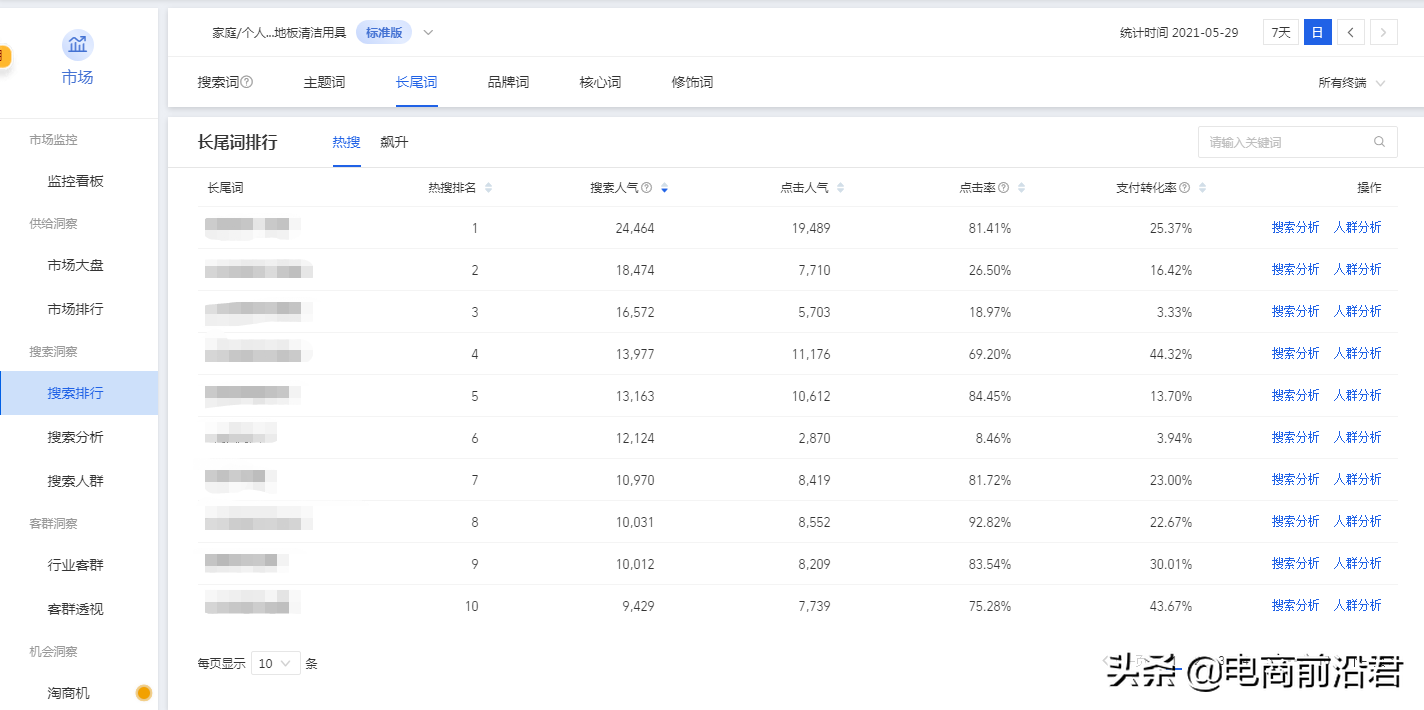Click the 请输入关键词 search input field
This screenshot has width=1424, height=710.
point(1280,142)
